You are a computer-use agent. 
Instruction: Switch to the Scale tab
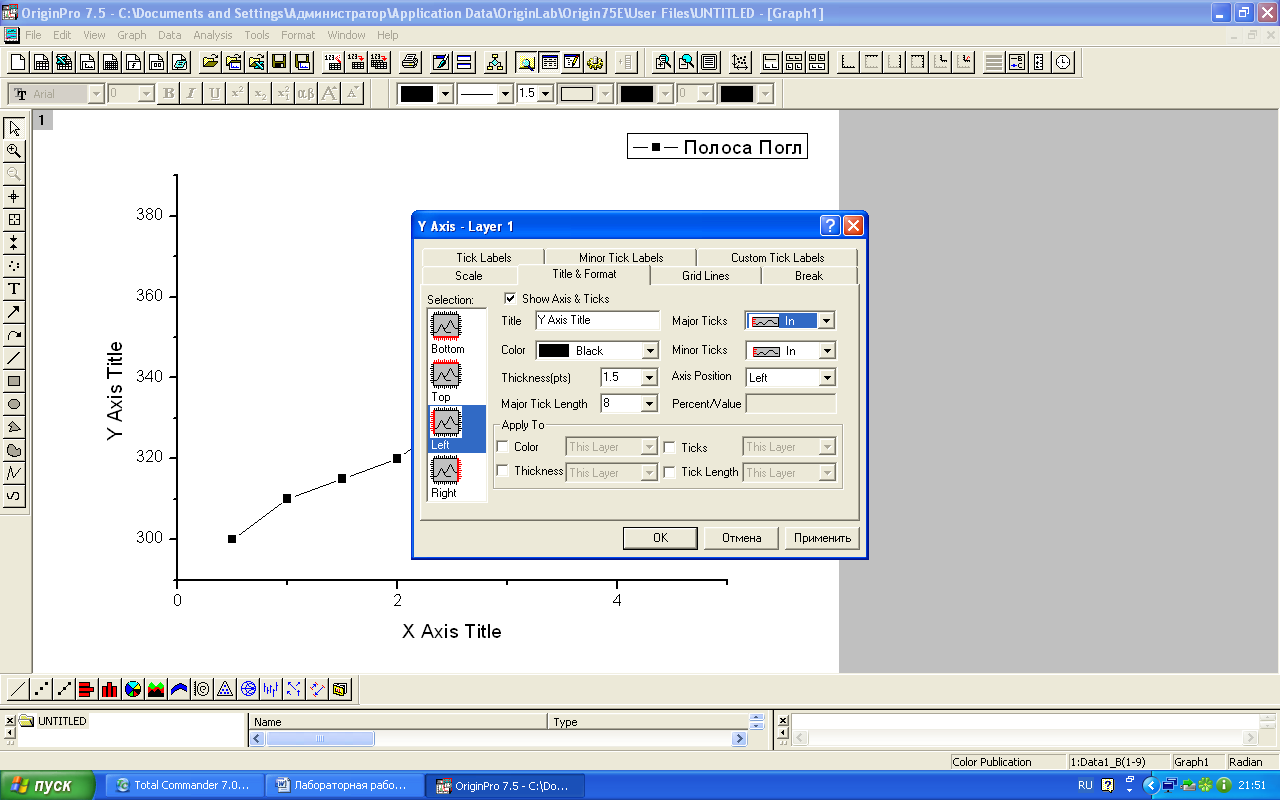[469, 276]
